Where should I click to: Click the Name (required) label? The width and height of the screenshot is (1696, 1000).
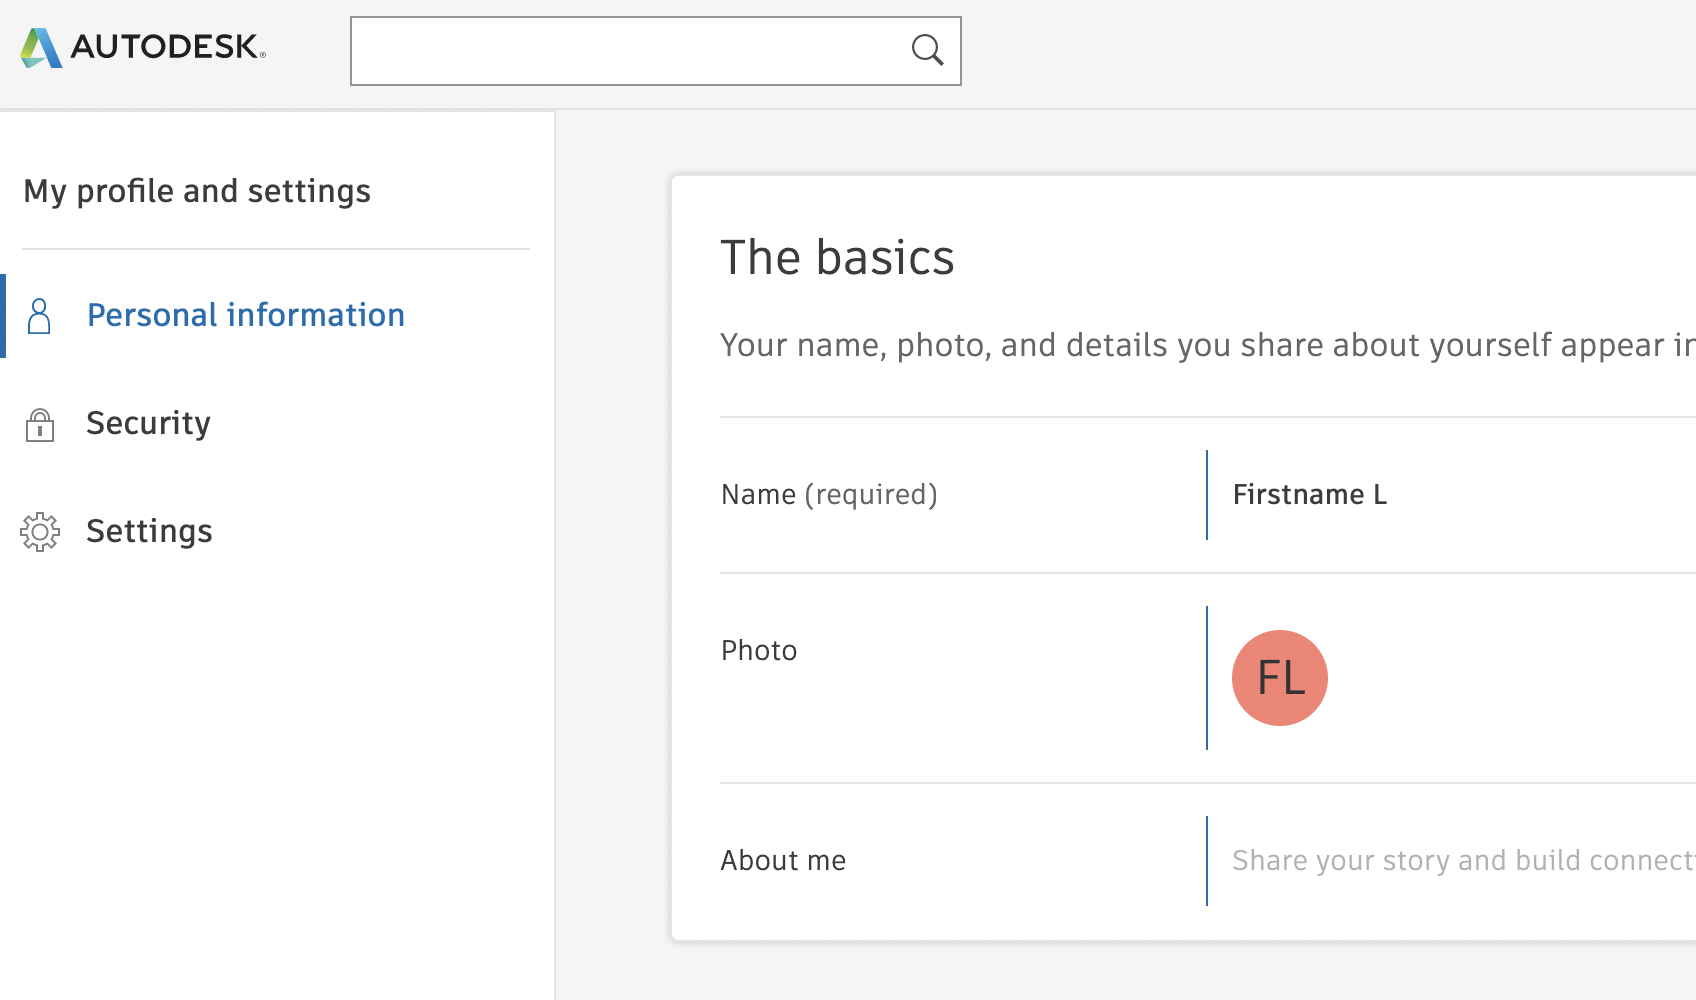pyautogui.click(x=829, y=495)
